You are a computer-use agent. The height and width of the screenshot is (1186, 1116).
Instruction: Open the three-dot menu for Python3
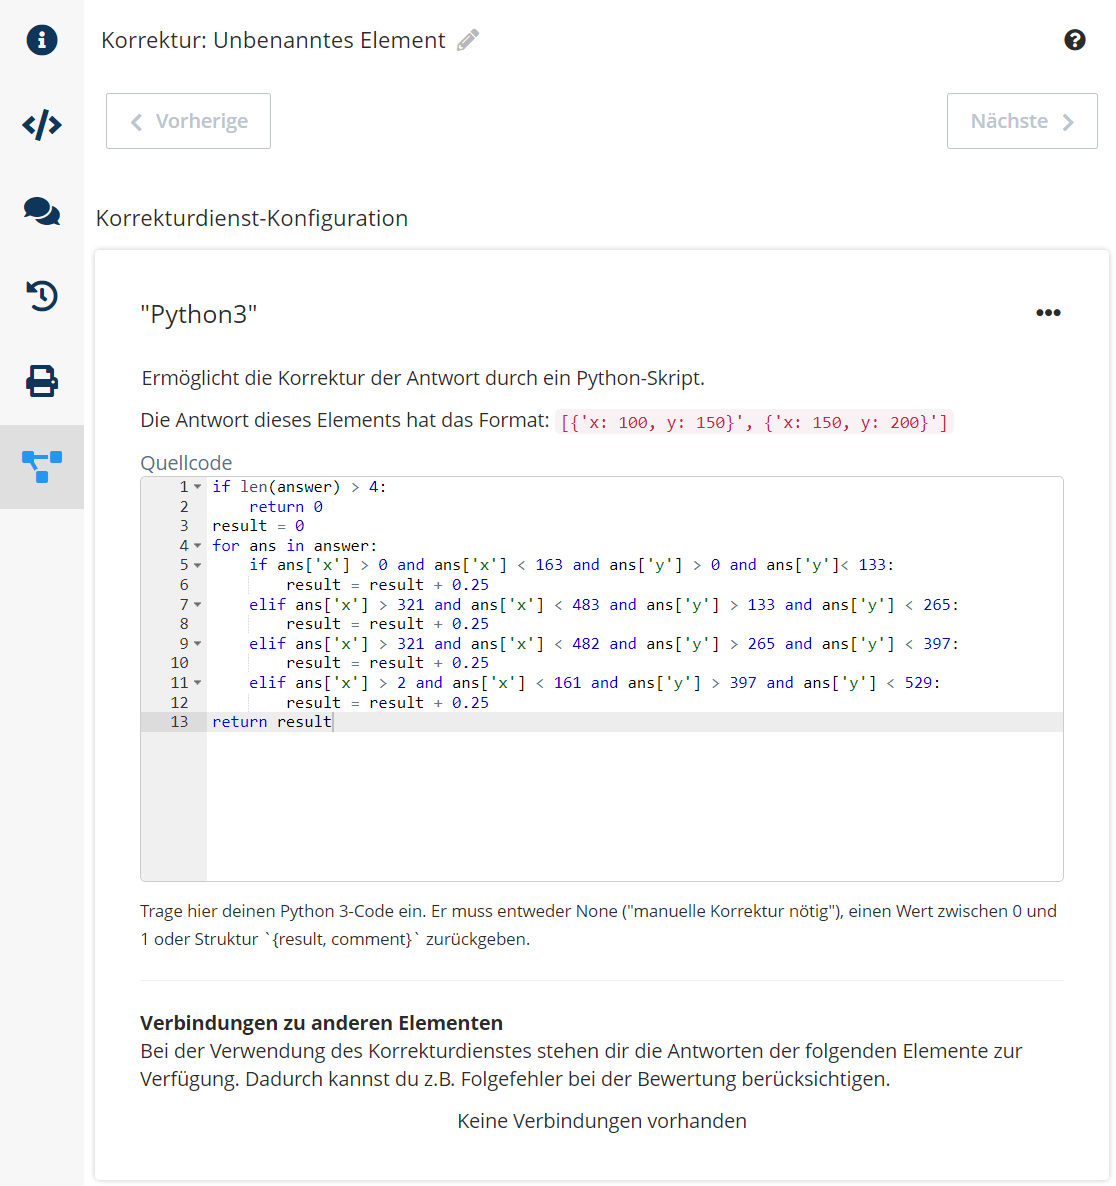pyautogui.click(x=1048, y=312)
